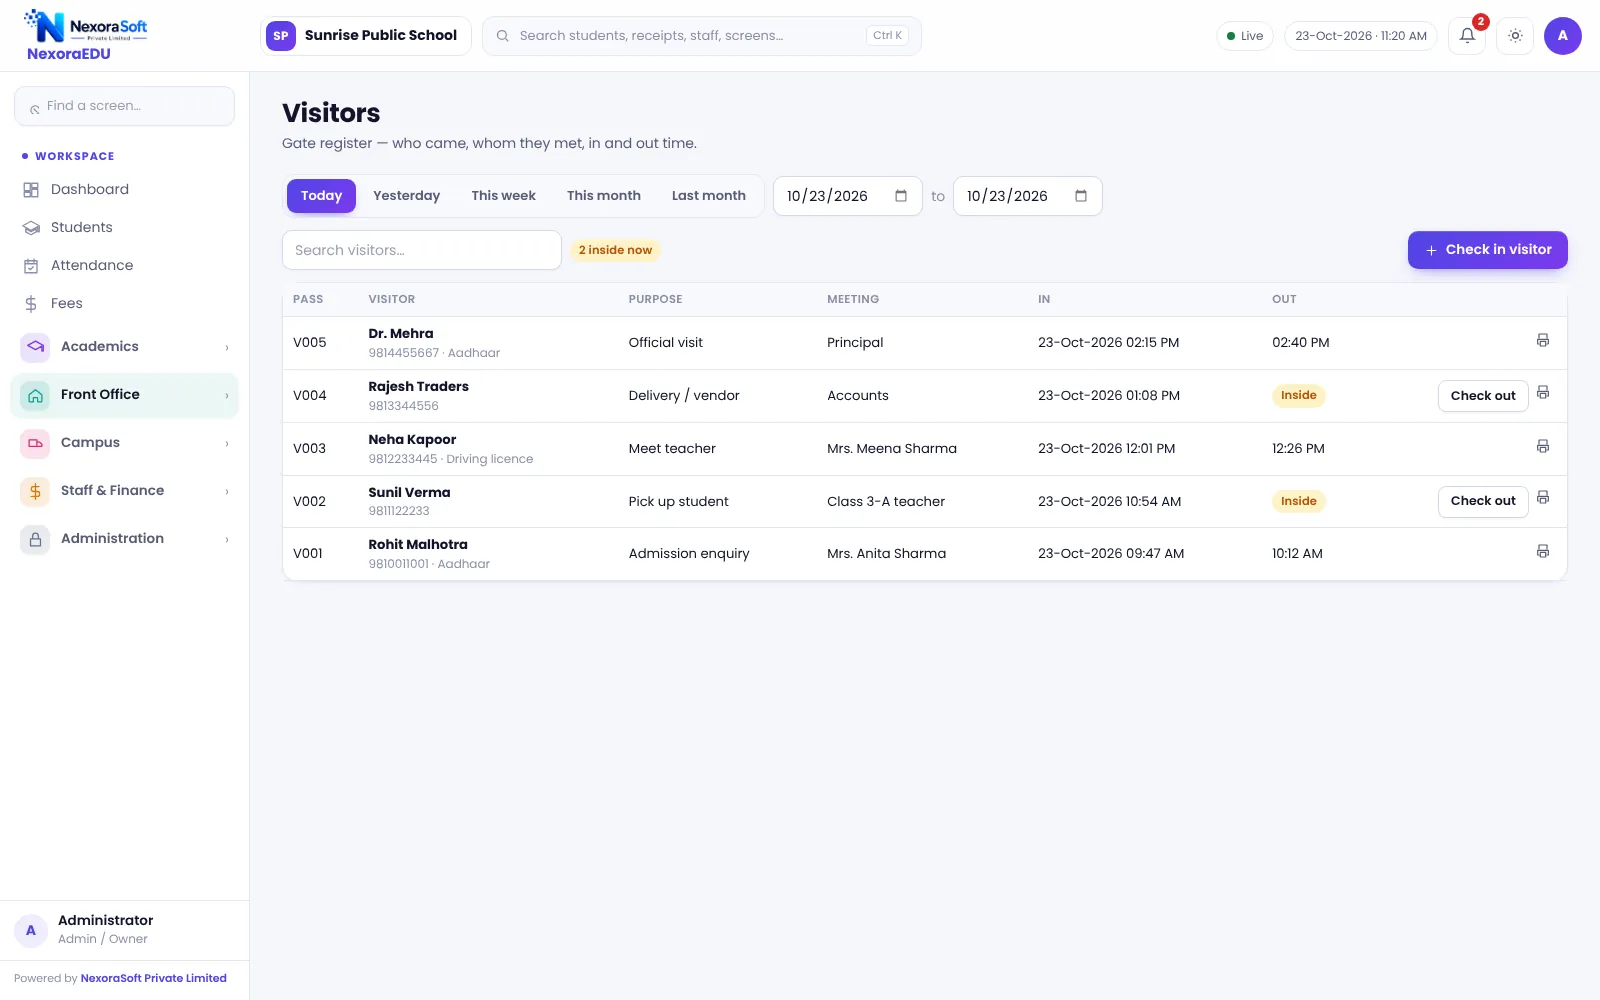Check out Rajesh Traders
The image size is (1600, 1000).
click(x=1482, y=396)
